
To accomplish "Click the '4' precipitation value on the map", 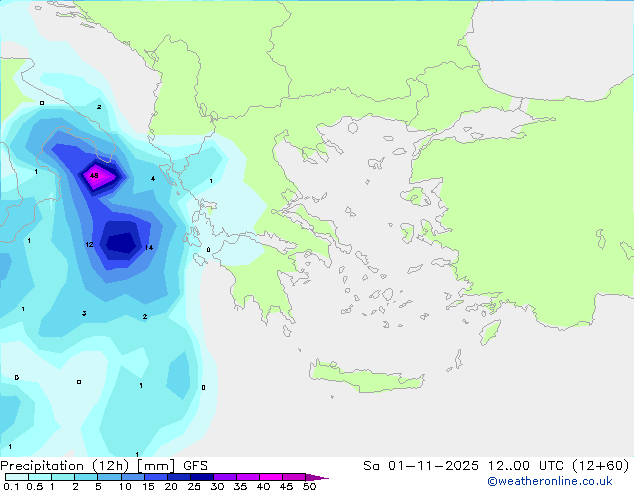I will (153, 178).
